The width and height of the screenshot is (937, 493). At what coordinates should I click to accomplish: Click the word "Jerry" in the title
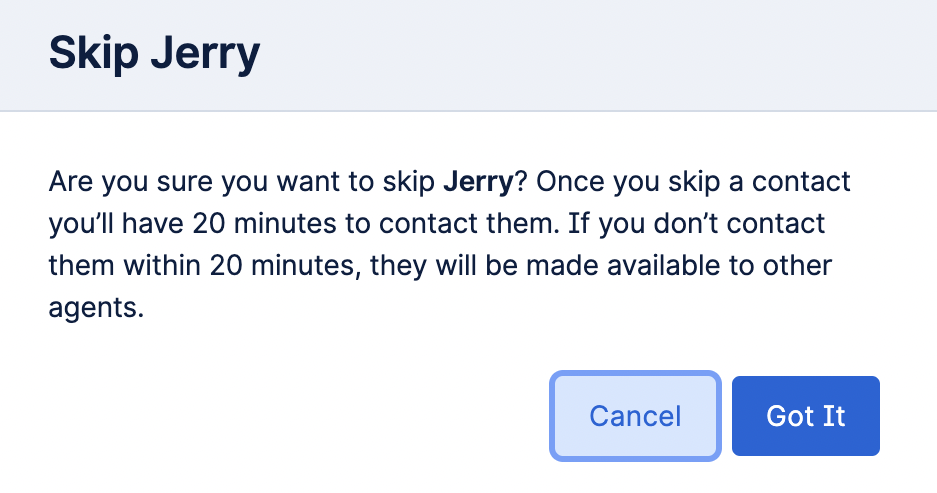point(204,53)
